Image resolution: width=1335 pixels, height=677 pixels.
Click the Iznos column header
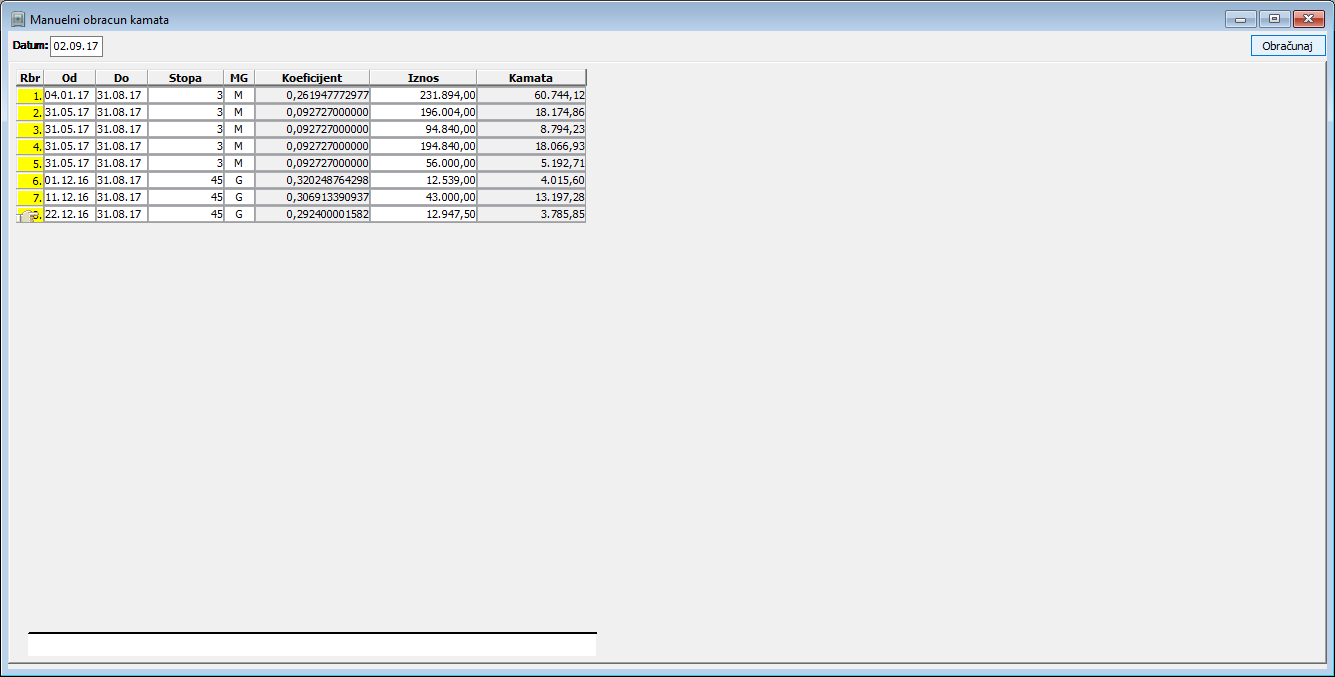(423, 77)
